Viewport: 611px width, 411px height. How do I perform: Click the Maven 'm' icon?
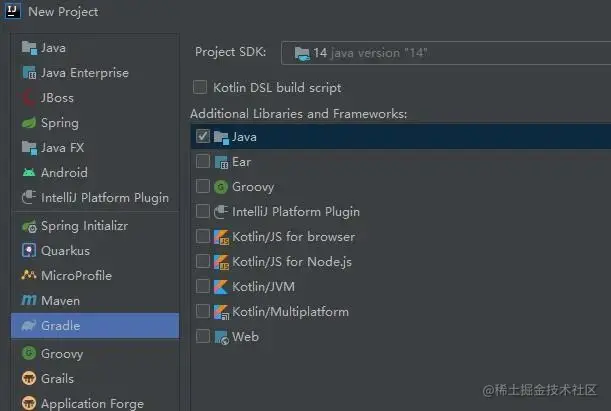coord(29,300)
